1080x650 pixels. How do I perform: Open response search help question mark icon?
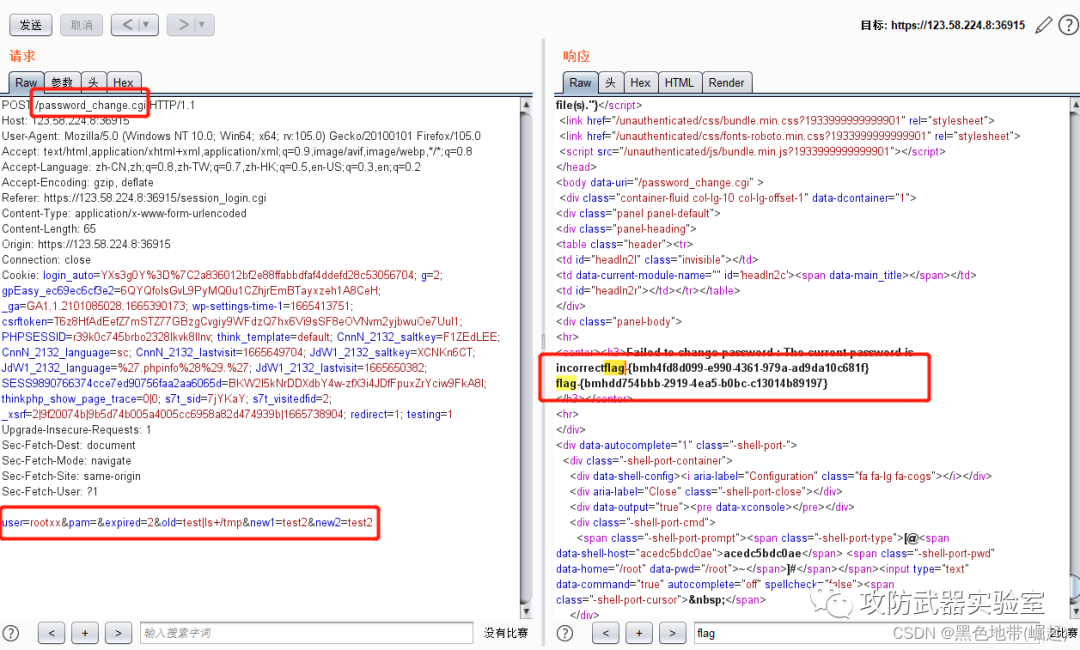tap(565, 633)
